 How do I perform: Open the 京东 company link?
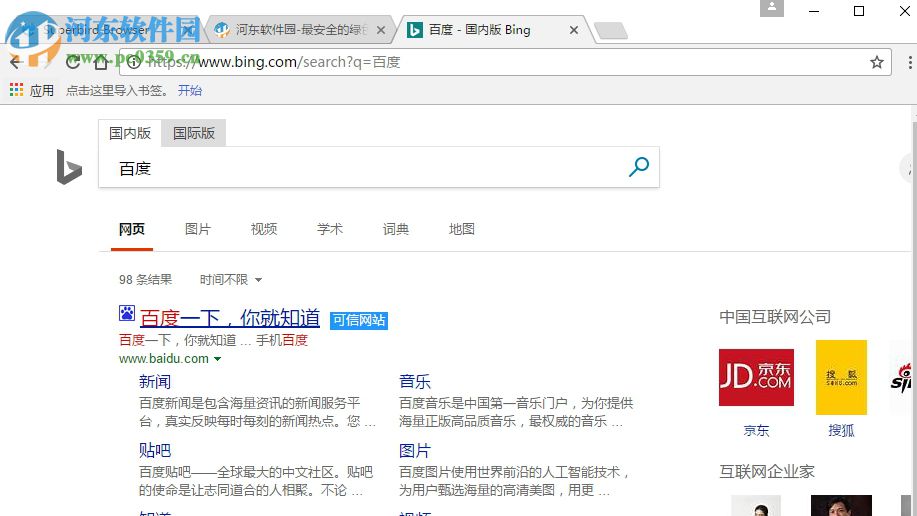click(756, 431)
